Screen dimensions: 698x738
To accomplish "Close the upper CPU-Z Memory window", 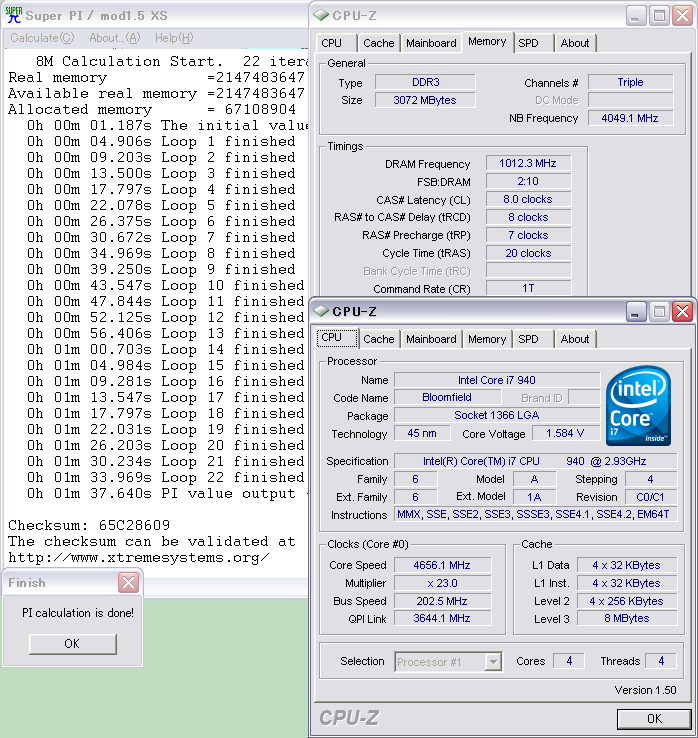I will (x=682, y=16).
